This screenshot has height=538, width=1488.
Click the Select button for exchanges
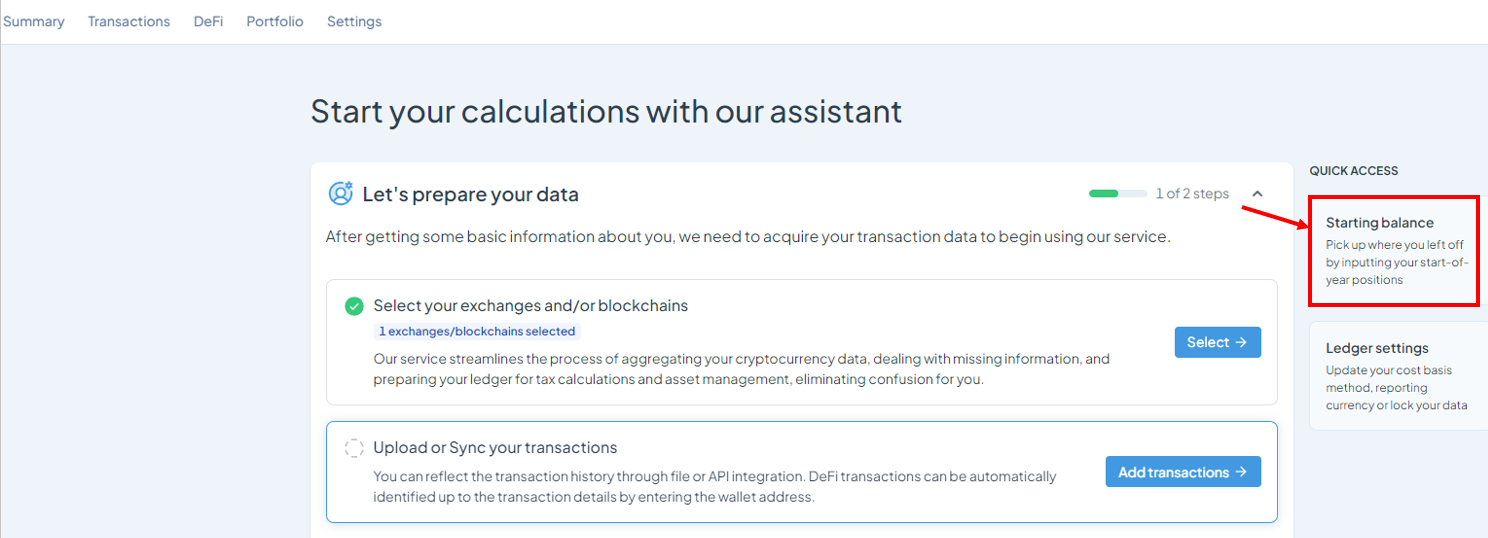pyautogui.click(x=1217, y=342)
